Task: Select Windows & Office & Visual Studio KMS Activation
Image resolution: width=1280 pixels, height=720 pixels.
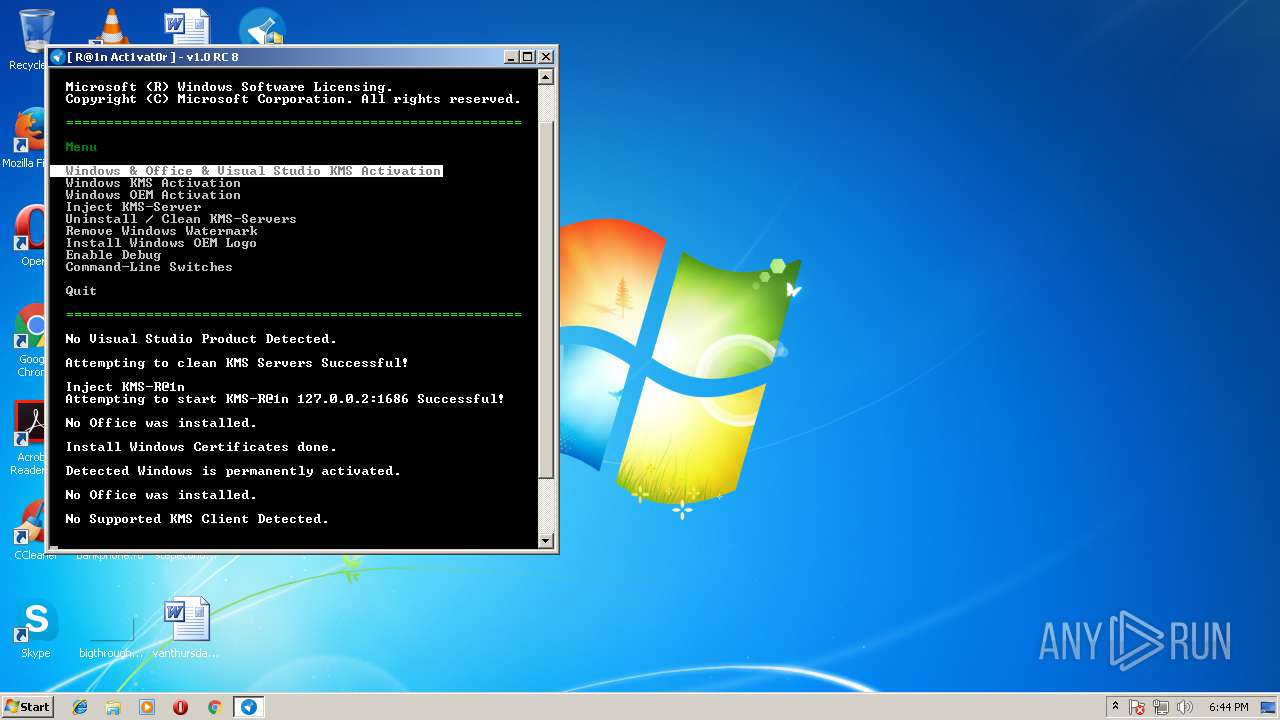Action: (246, 171)
